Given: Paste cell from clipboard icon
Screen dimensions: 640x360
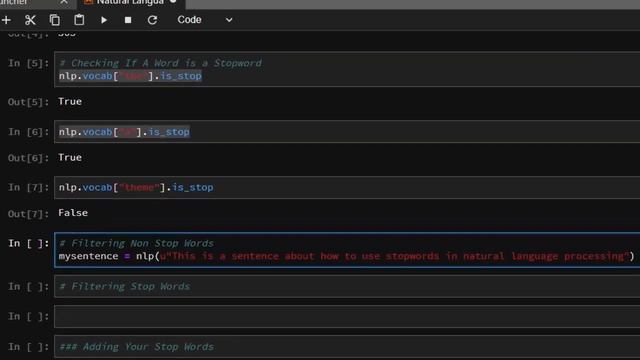Looking at the screenshot, I should point(79,20).
